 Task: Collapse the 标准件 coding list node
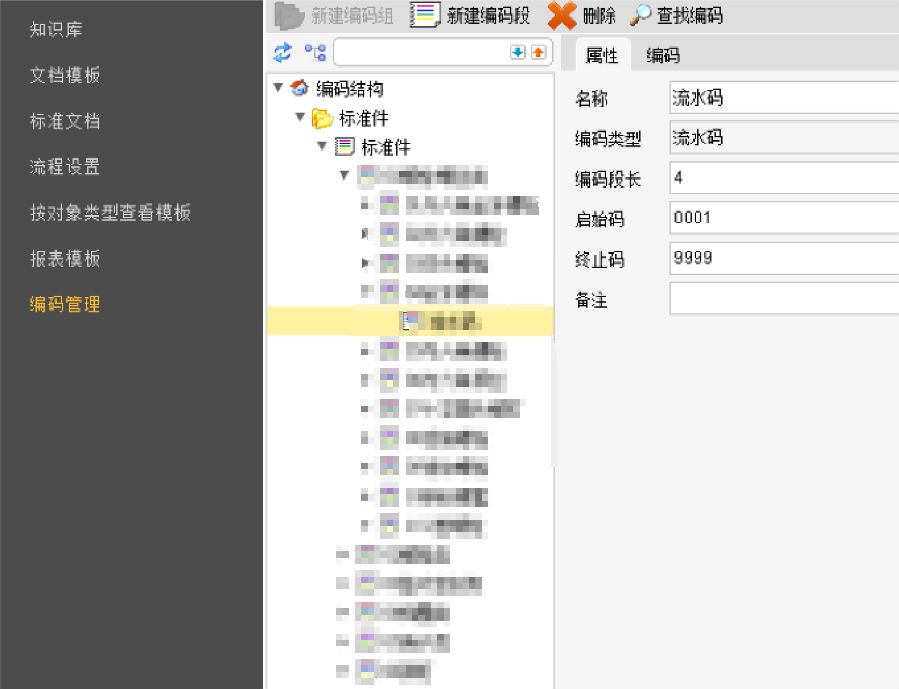tap(322, 146)
